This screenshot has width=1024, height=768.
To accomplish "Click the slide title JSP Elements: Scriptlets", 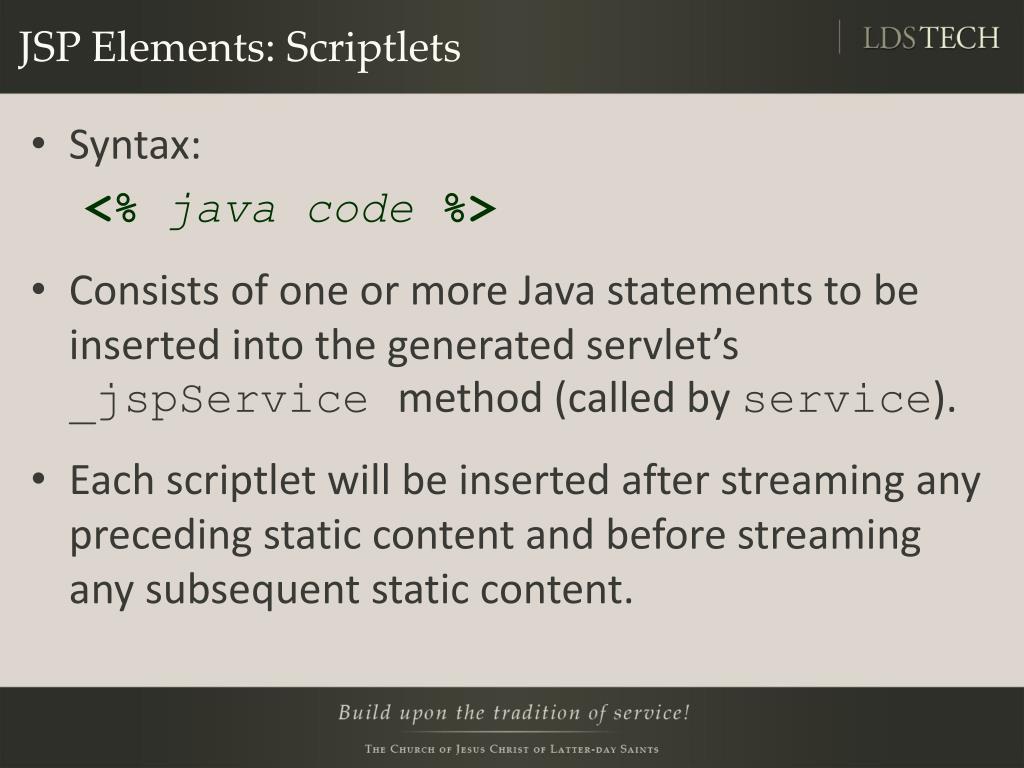I will coord(239,48).
